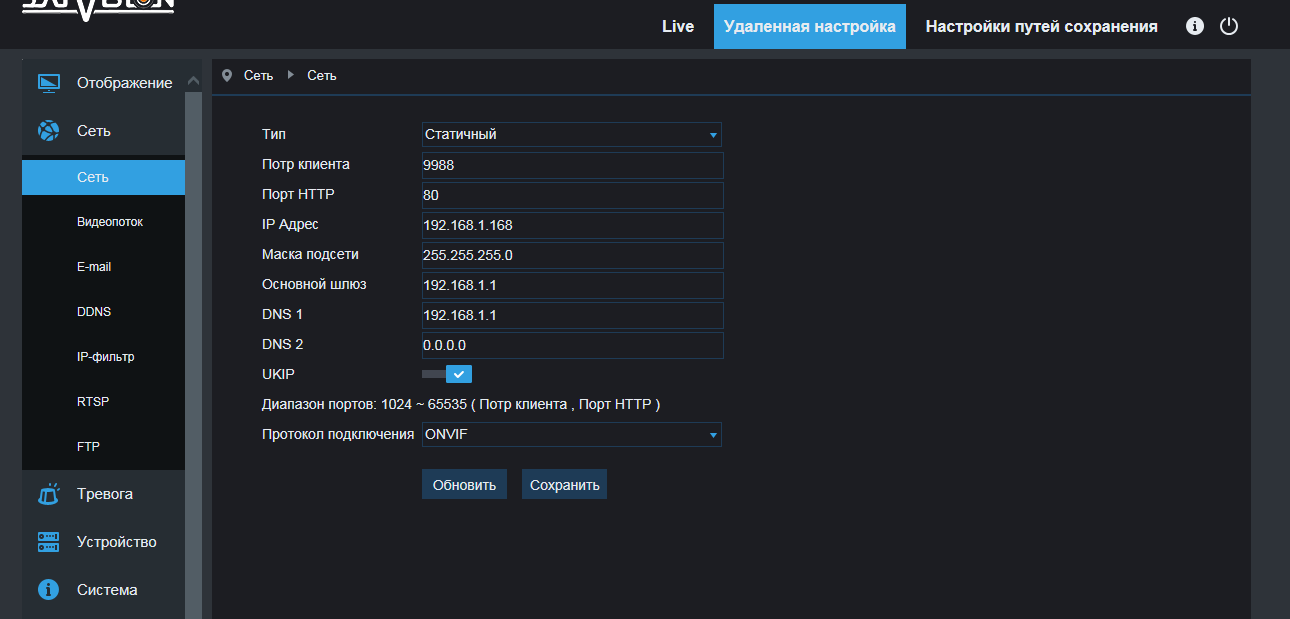1290x619 pixels.
Task: Open the RTSP settings page
Action: [x=93, y=402]
